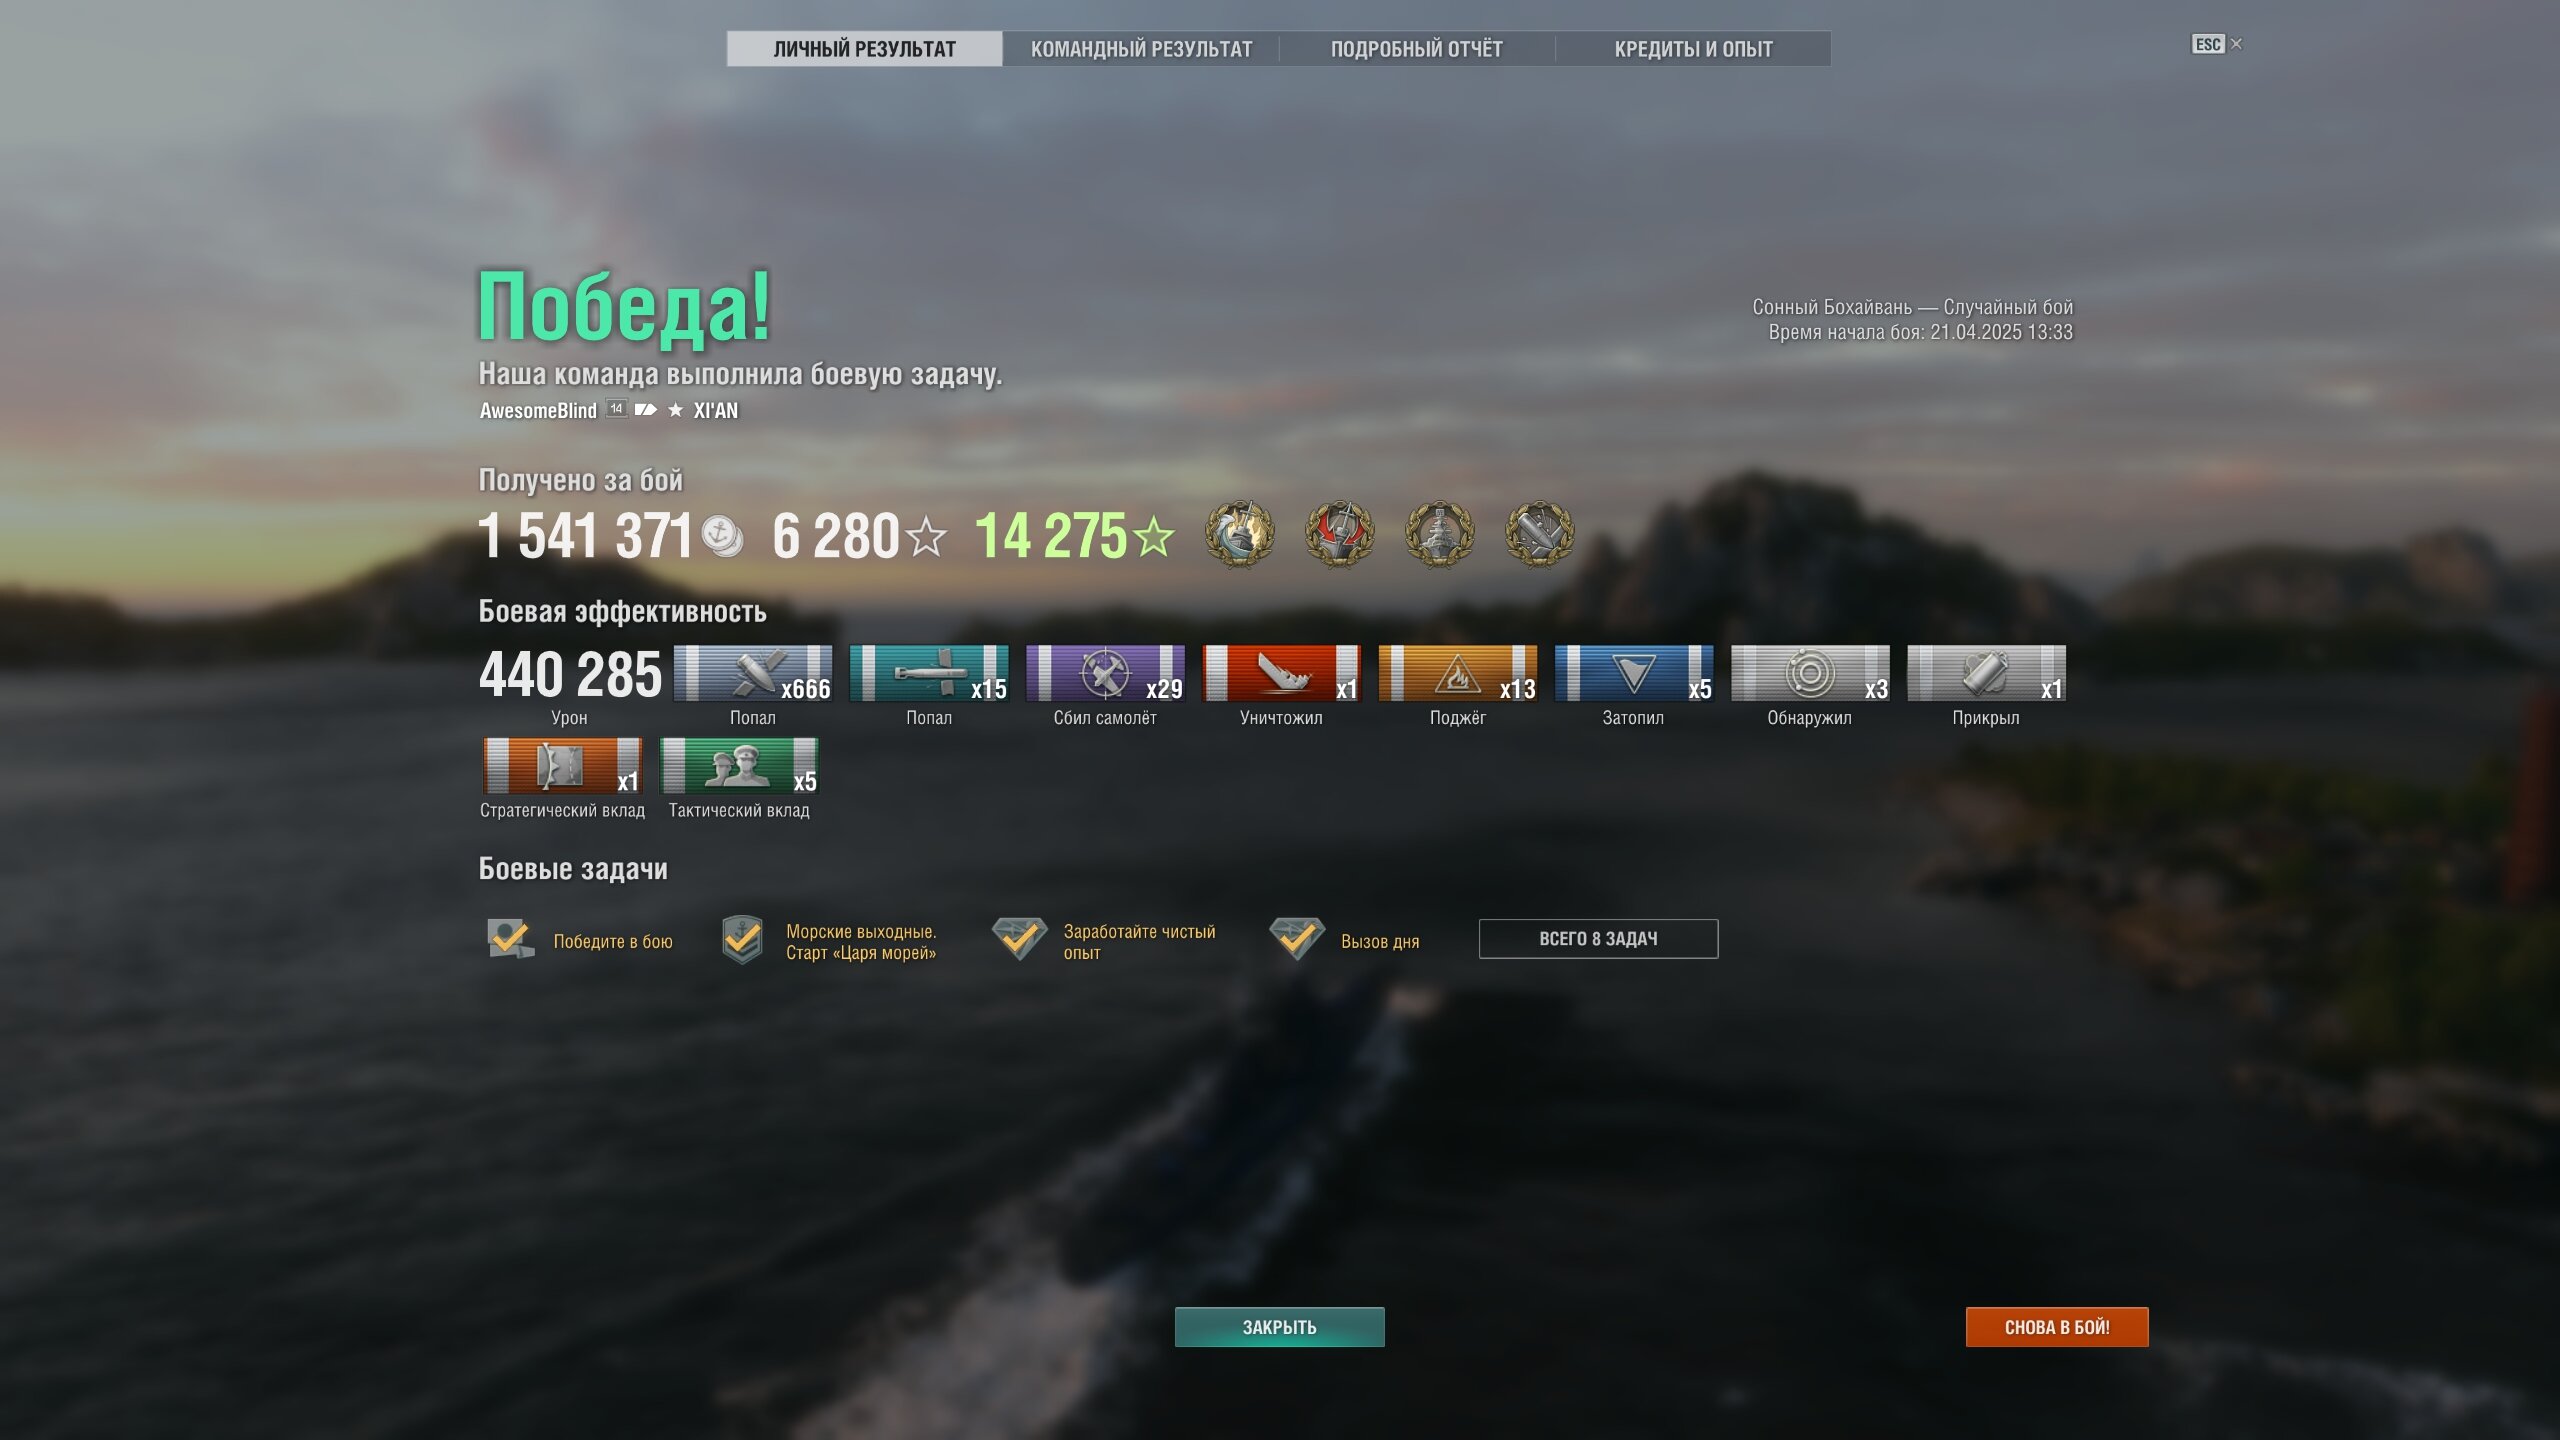Open the ПОДРОБНЫЙ ОТЧЁТ tab
Screen dimensions: 2560x1440
pyautogui.click(x=1417, y=49)
